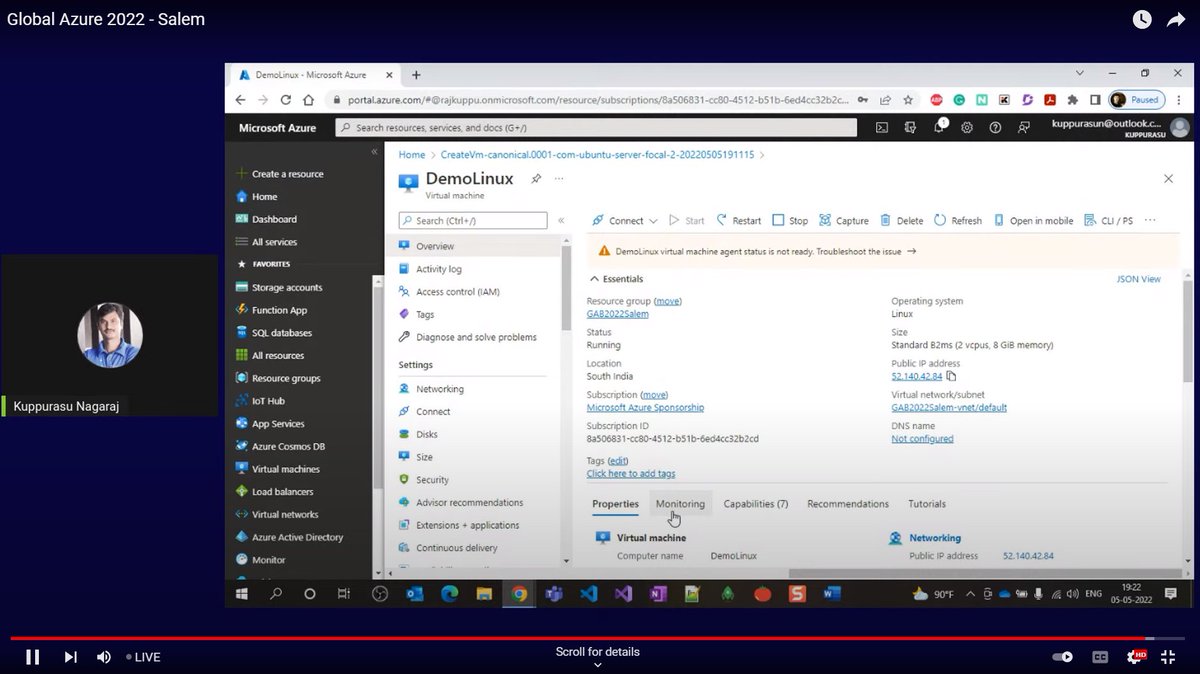Image resolution: width=1200 pixels, height=674 pixels.
Task: Click Capture in VM toolbar
Action: point(844,221)
